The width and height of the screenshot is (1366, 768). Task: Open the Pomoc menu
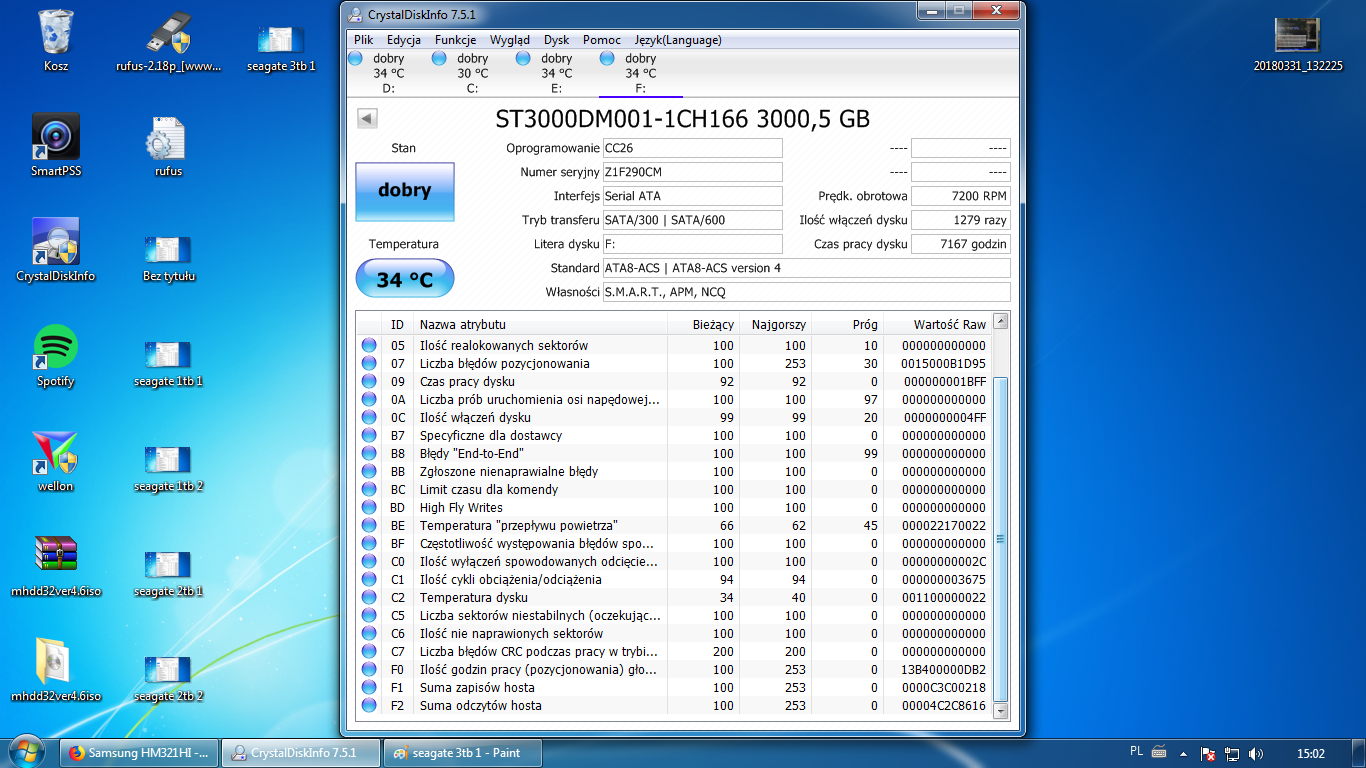602,40
